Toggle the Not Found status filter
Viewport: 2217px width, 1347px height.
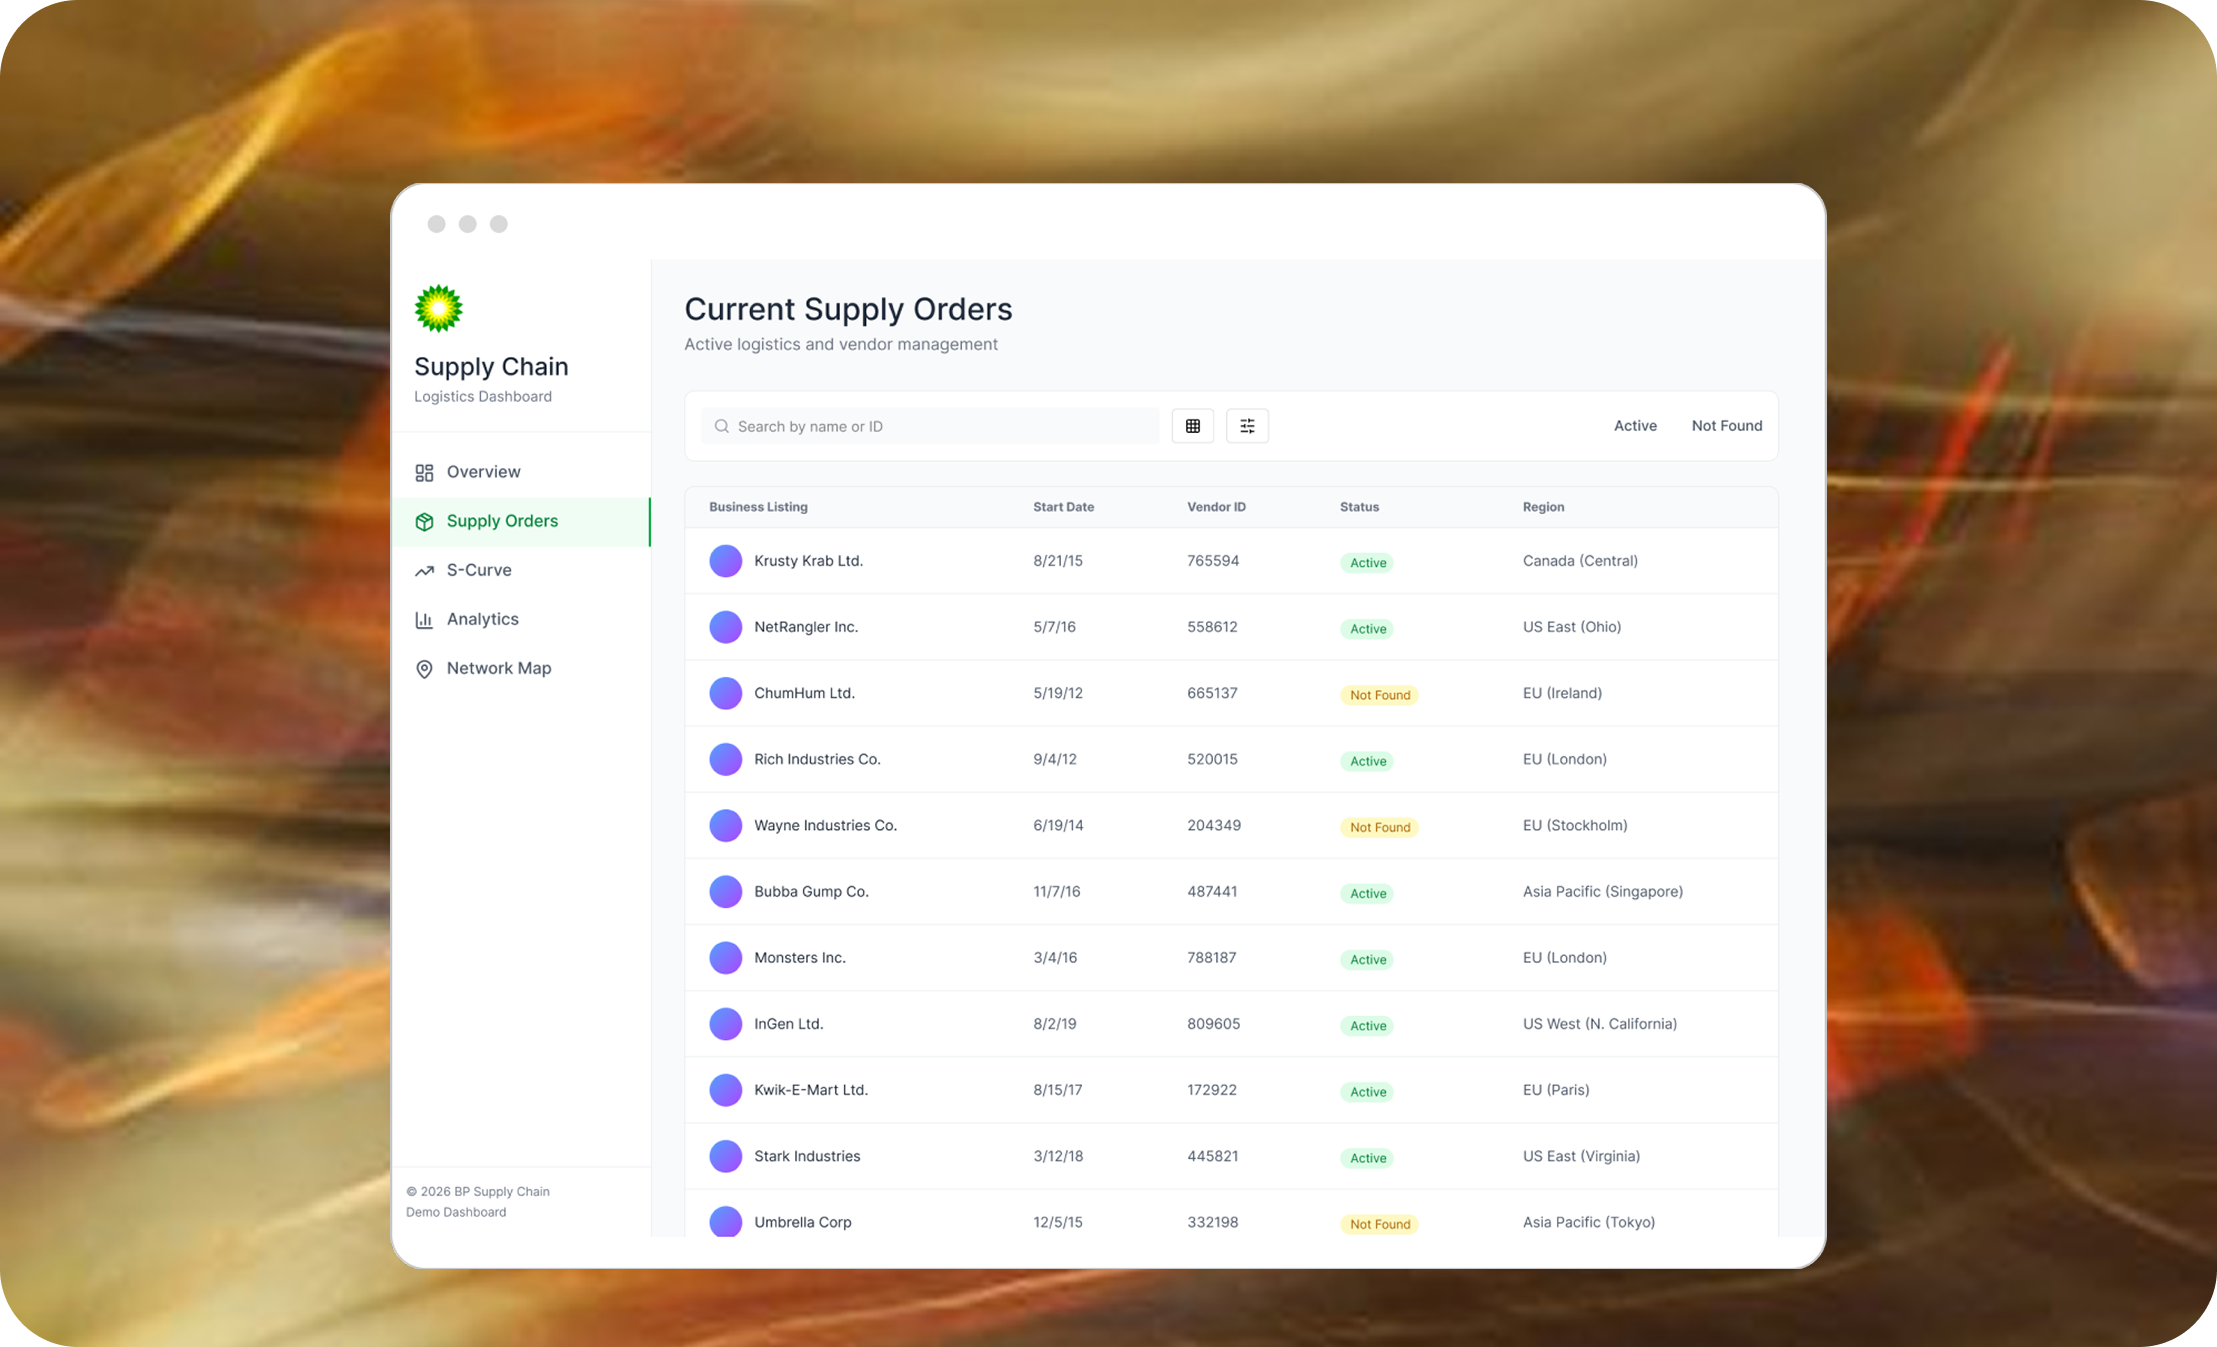point(1726,426)
